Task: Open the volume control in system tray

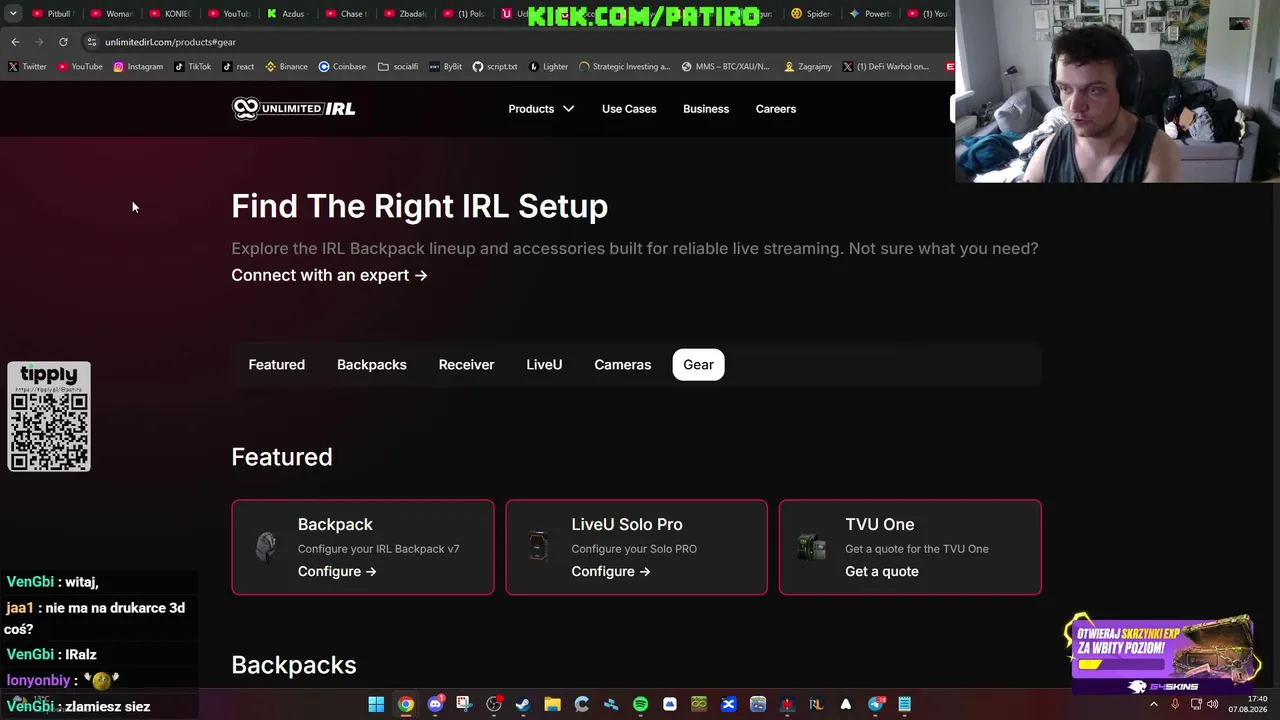Action: point(1213,705)
